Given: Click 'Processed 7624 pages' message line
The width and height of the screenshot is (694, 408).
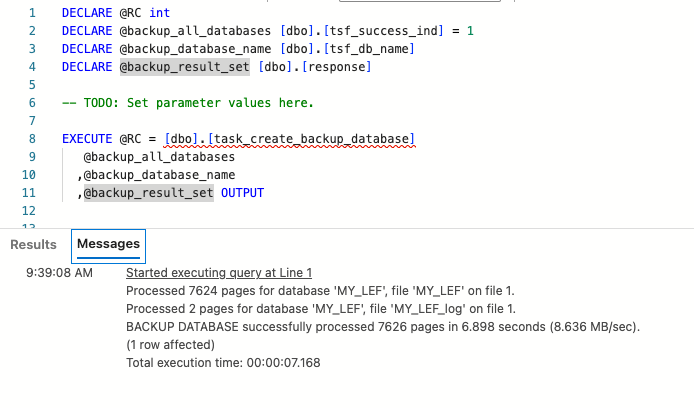Looking at the screenshot, I should (x=320, y=291).
